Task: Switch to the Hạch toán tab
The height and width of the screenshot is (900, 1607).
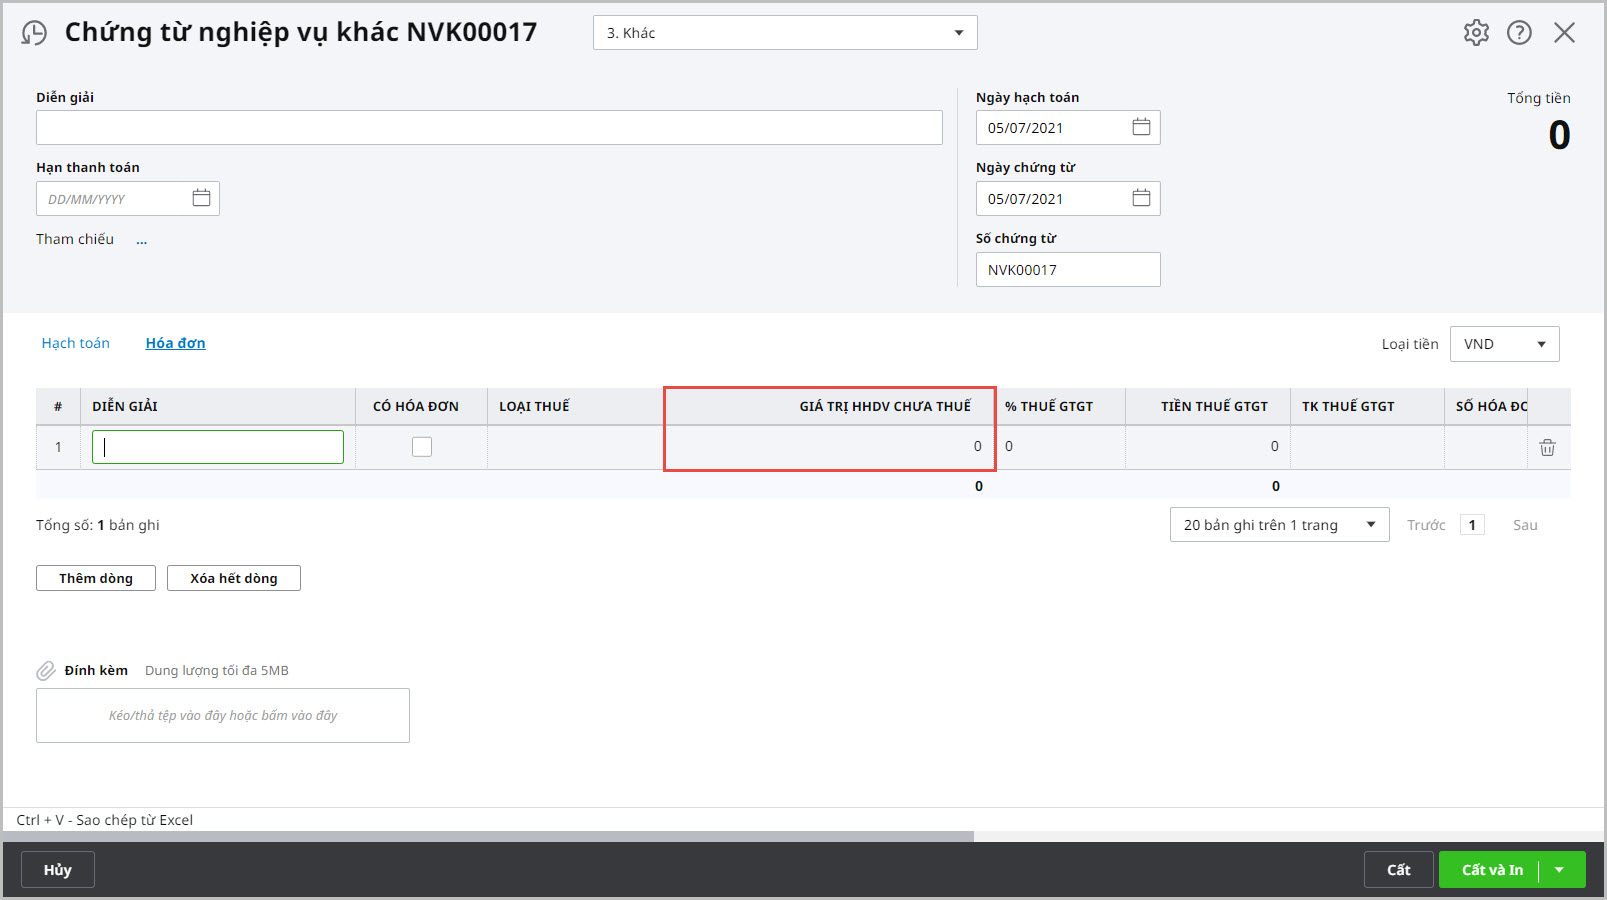Action: [x=76, y=343]
